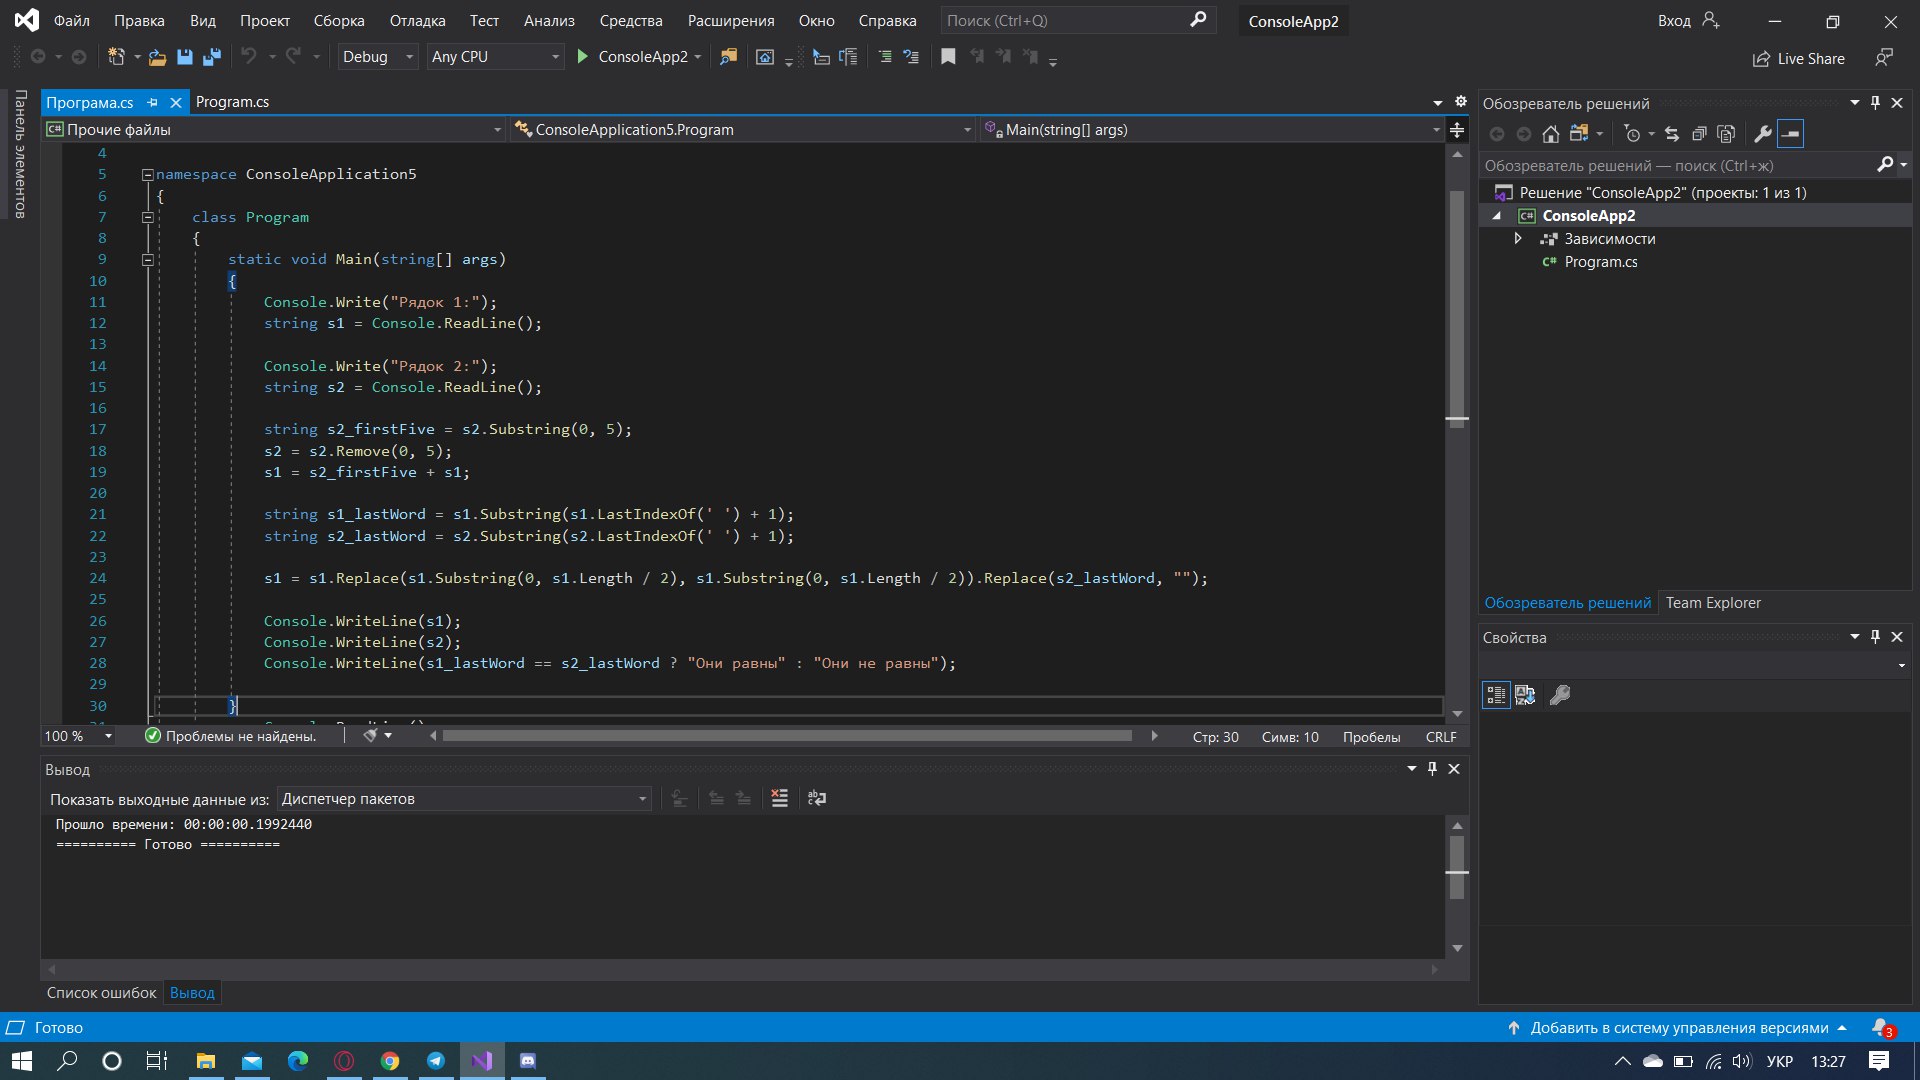Viewport: 1920px width, 1080px height.
Task: Toggle a bookmark with the bookmark icon
Action: (948, 57)
